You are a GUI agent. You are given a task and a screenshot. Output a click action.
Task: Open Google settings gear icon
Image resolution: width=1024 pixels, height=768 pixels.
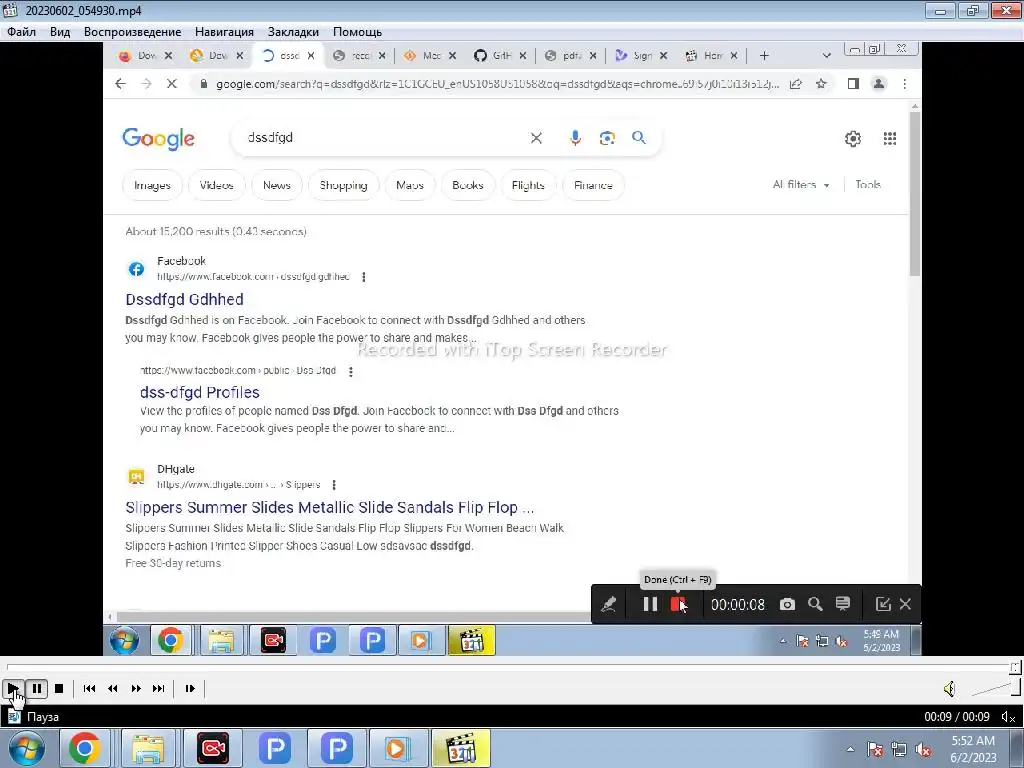click(x=853, y=138)
